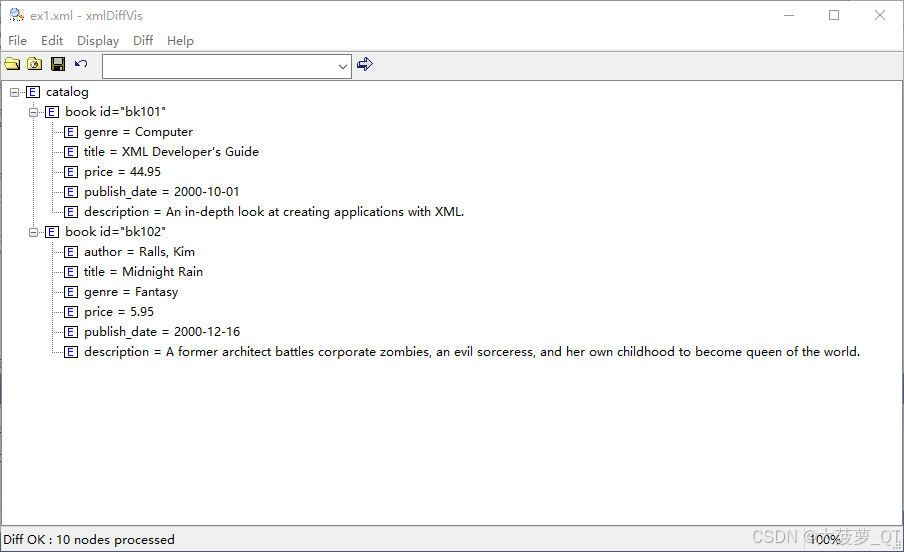Viewport: 904px width, 552px height.
Task: Minimize the xmlDiffVis window
Action: [789, 16]
